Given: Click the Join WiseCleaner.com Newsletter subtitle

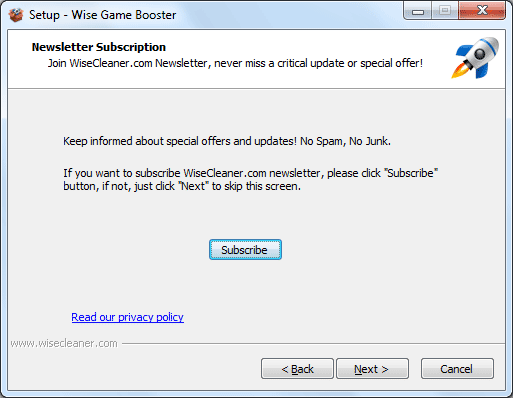Looking at the screenshot, I should [235, 63].
